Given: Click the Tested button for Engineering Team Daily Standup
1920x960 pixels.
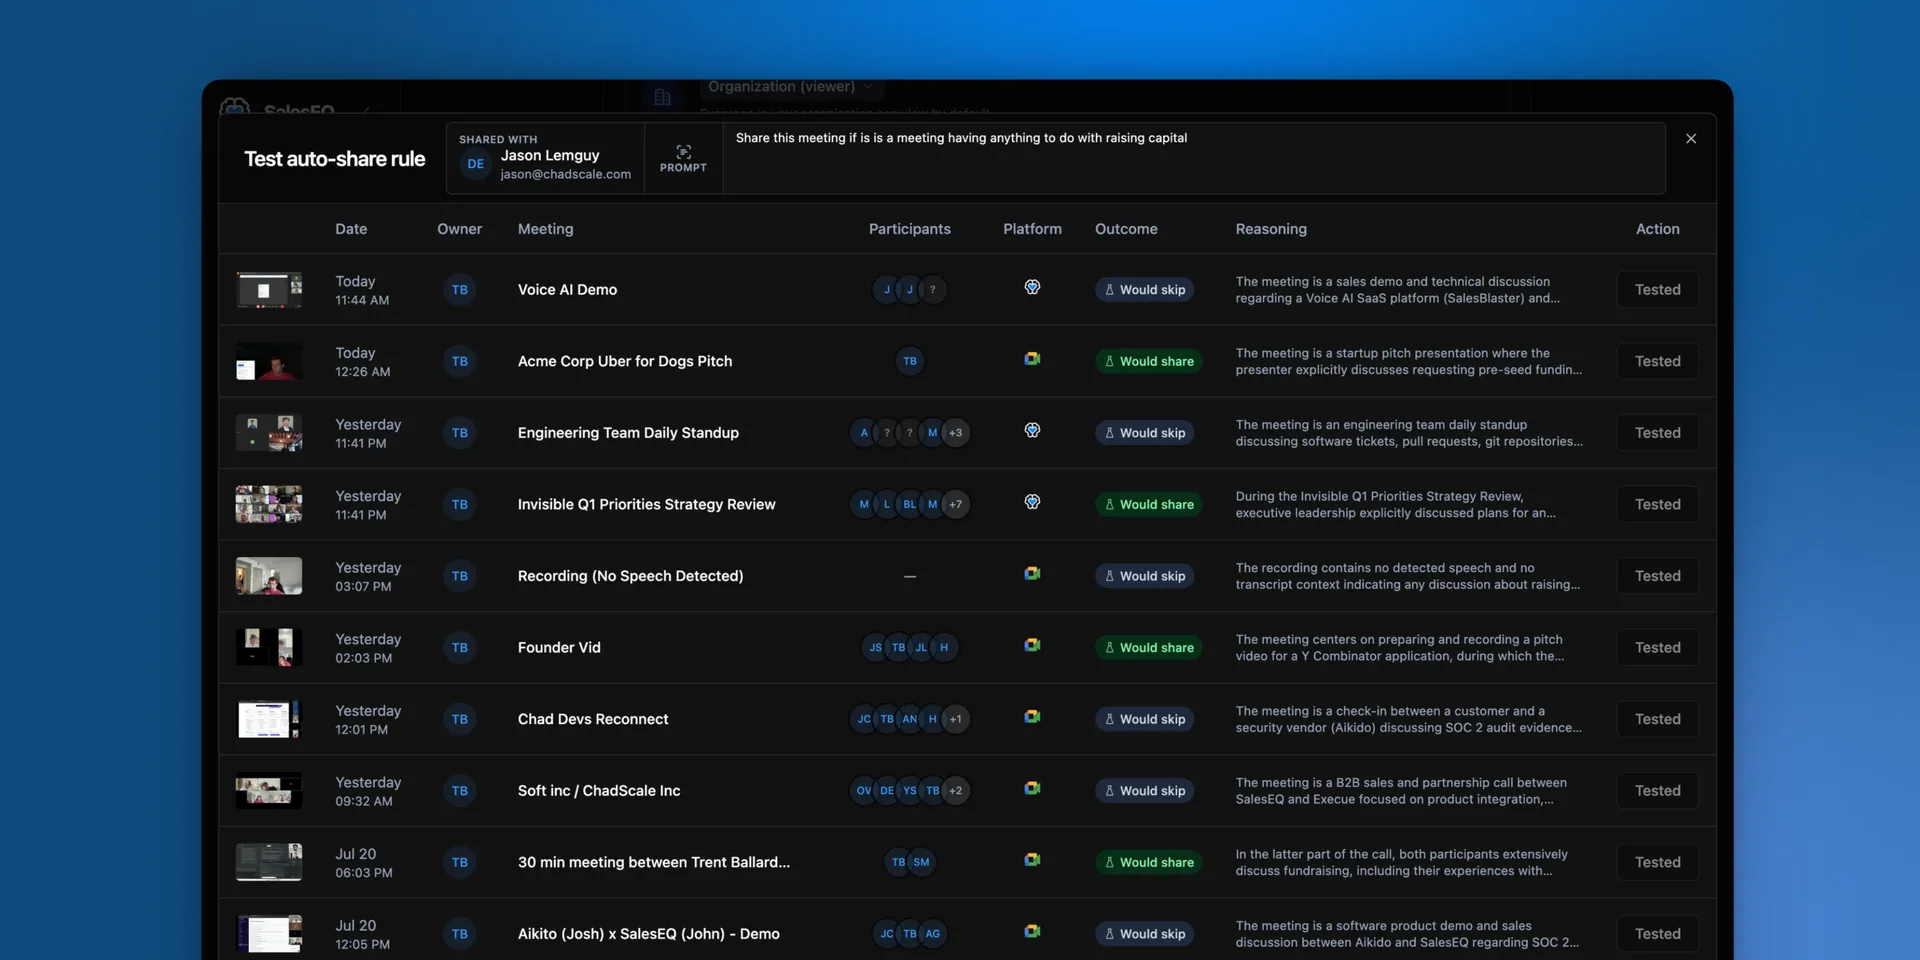Looking at the screenshot, I should tap(1658, 433).
